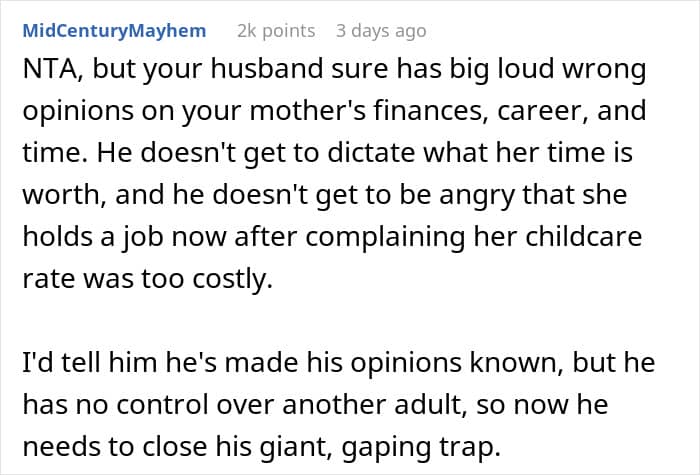The width and height of the screenshot is (700, 475).
Task: Click the 2k points score
Action: tap(275, 30)
